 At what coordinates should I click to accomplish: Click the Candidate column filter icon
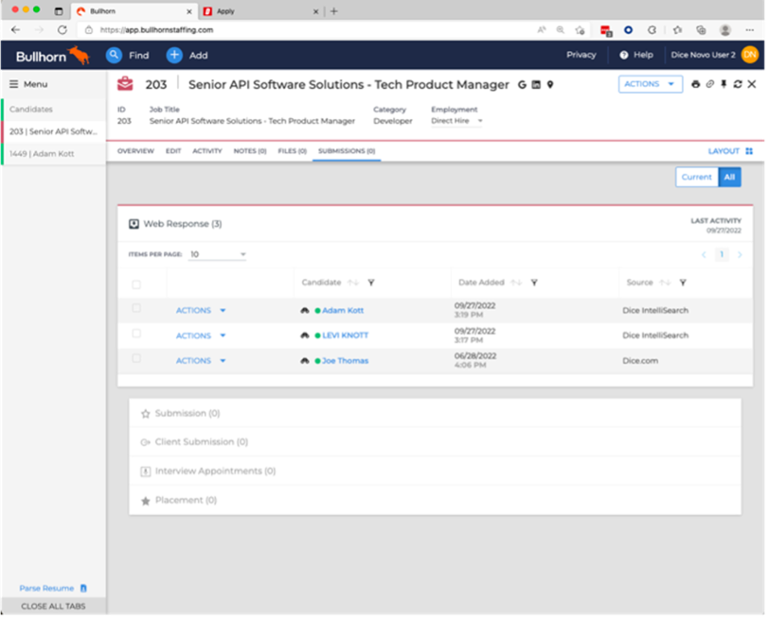point(372,283)
